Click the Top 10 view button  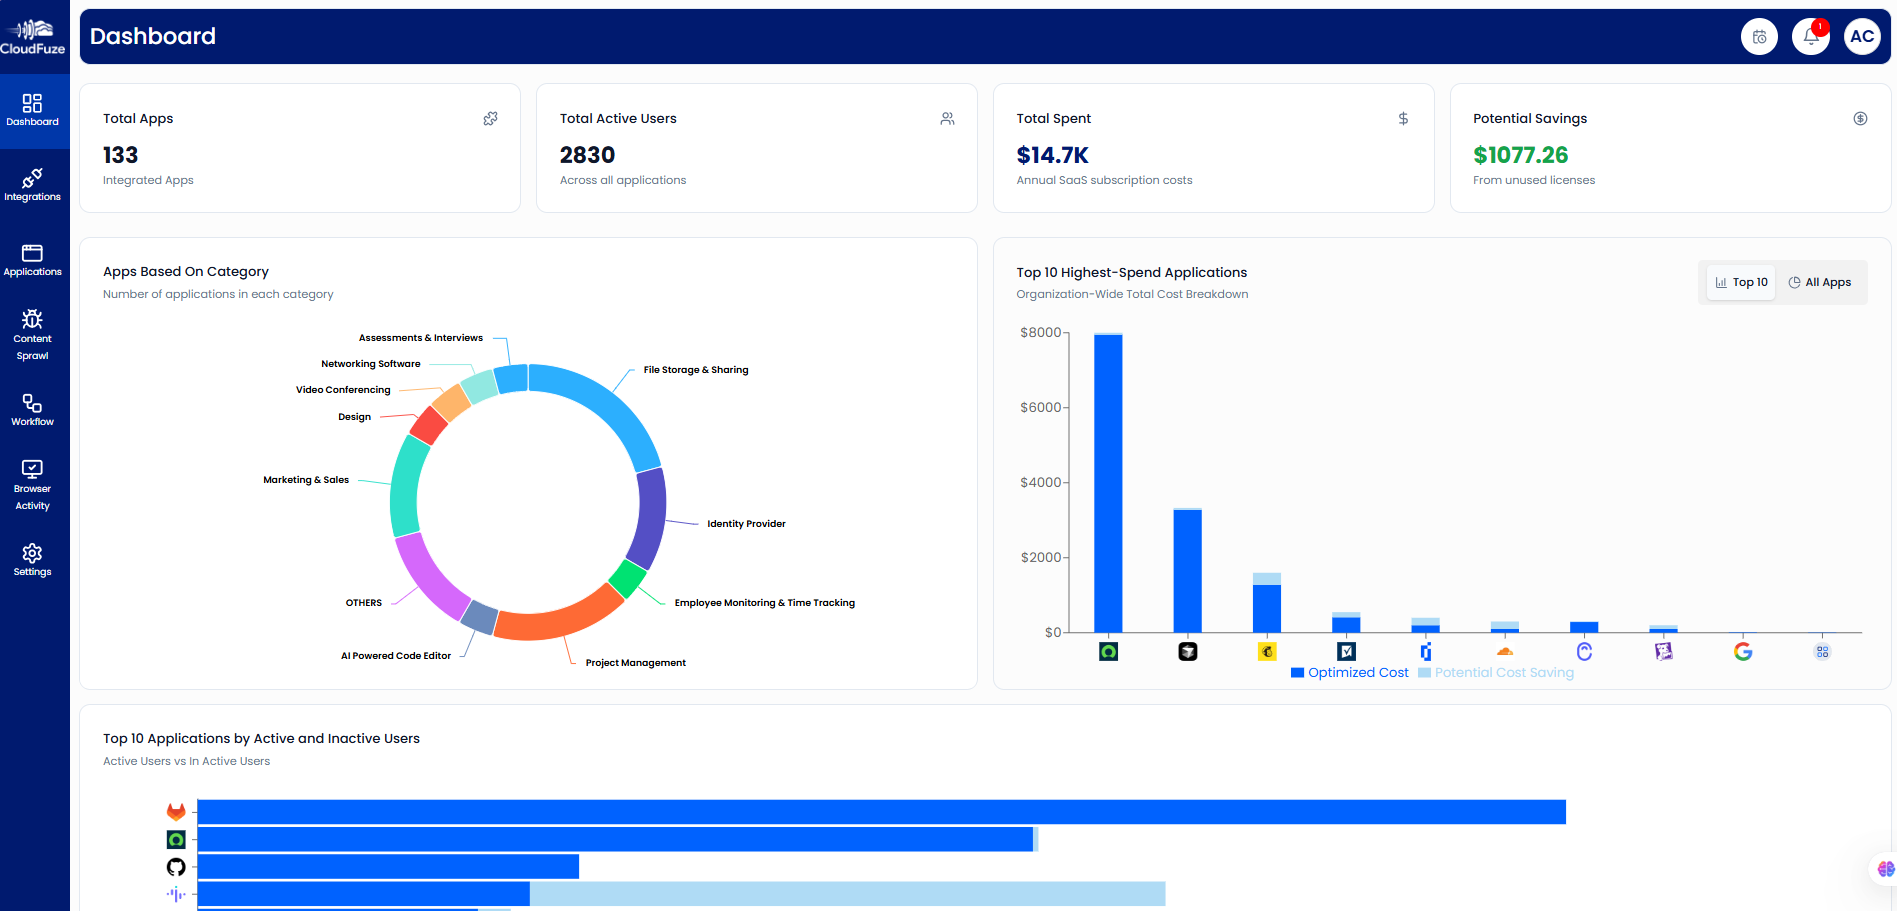click(1740, 282)
